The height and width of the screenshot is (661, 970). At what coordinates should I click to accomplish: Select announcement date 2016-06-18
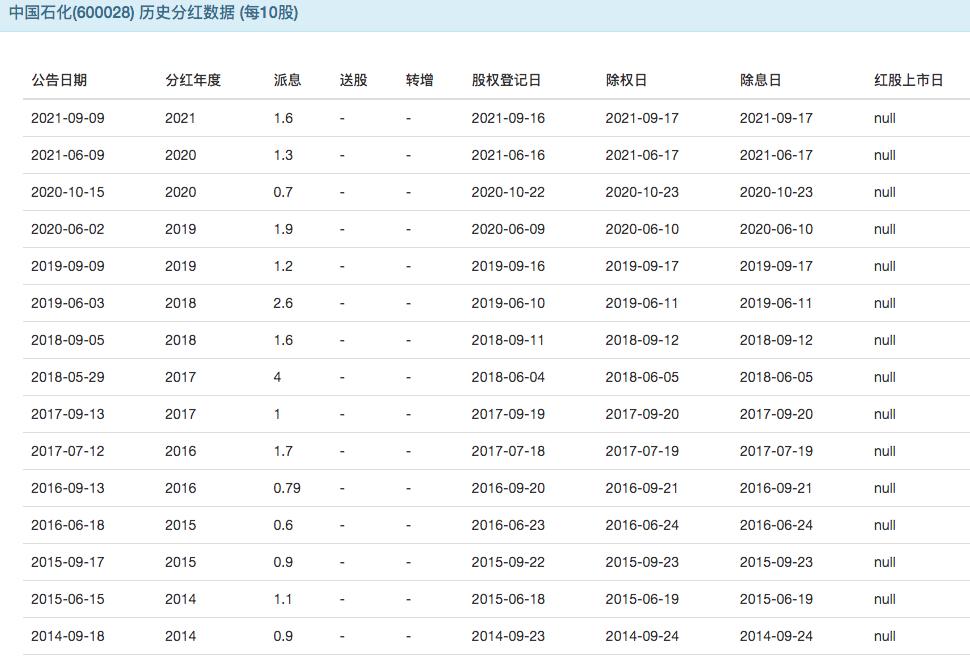pos(68,525)
